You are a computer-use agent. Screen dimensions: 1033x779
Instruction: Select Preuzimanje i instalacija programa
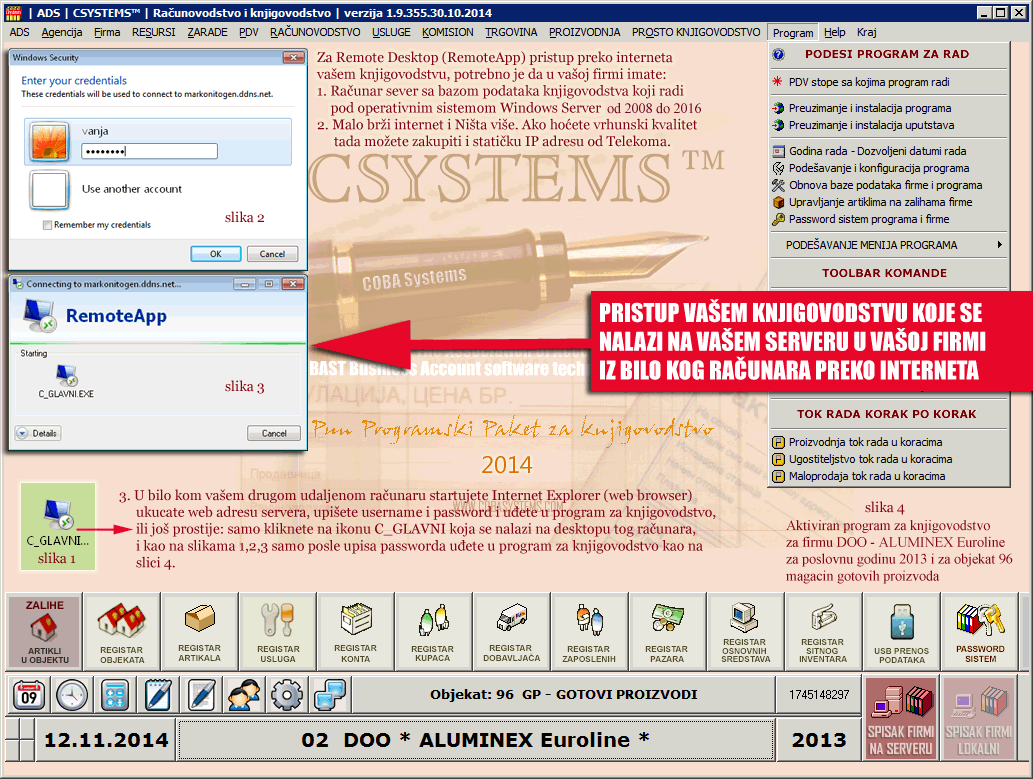click(889, 108)
